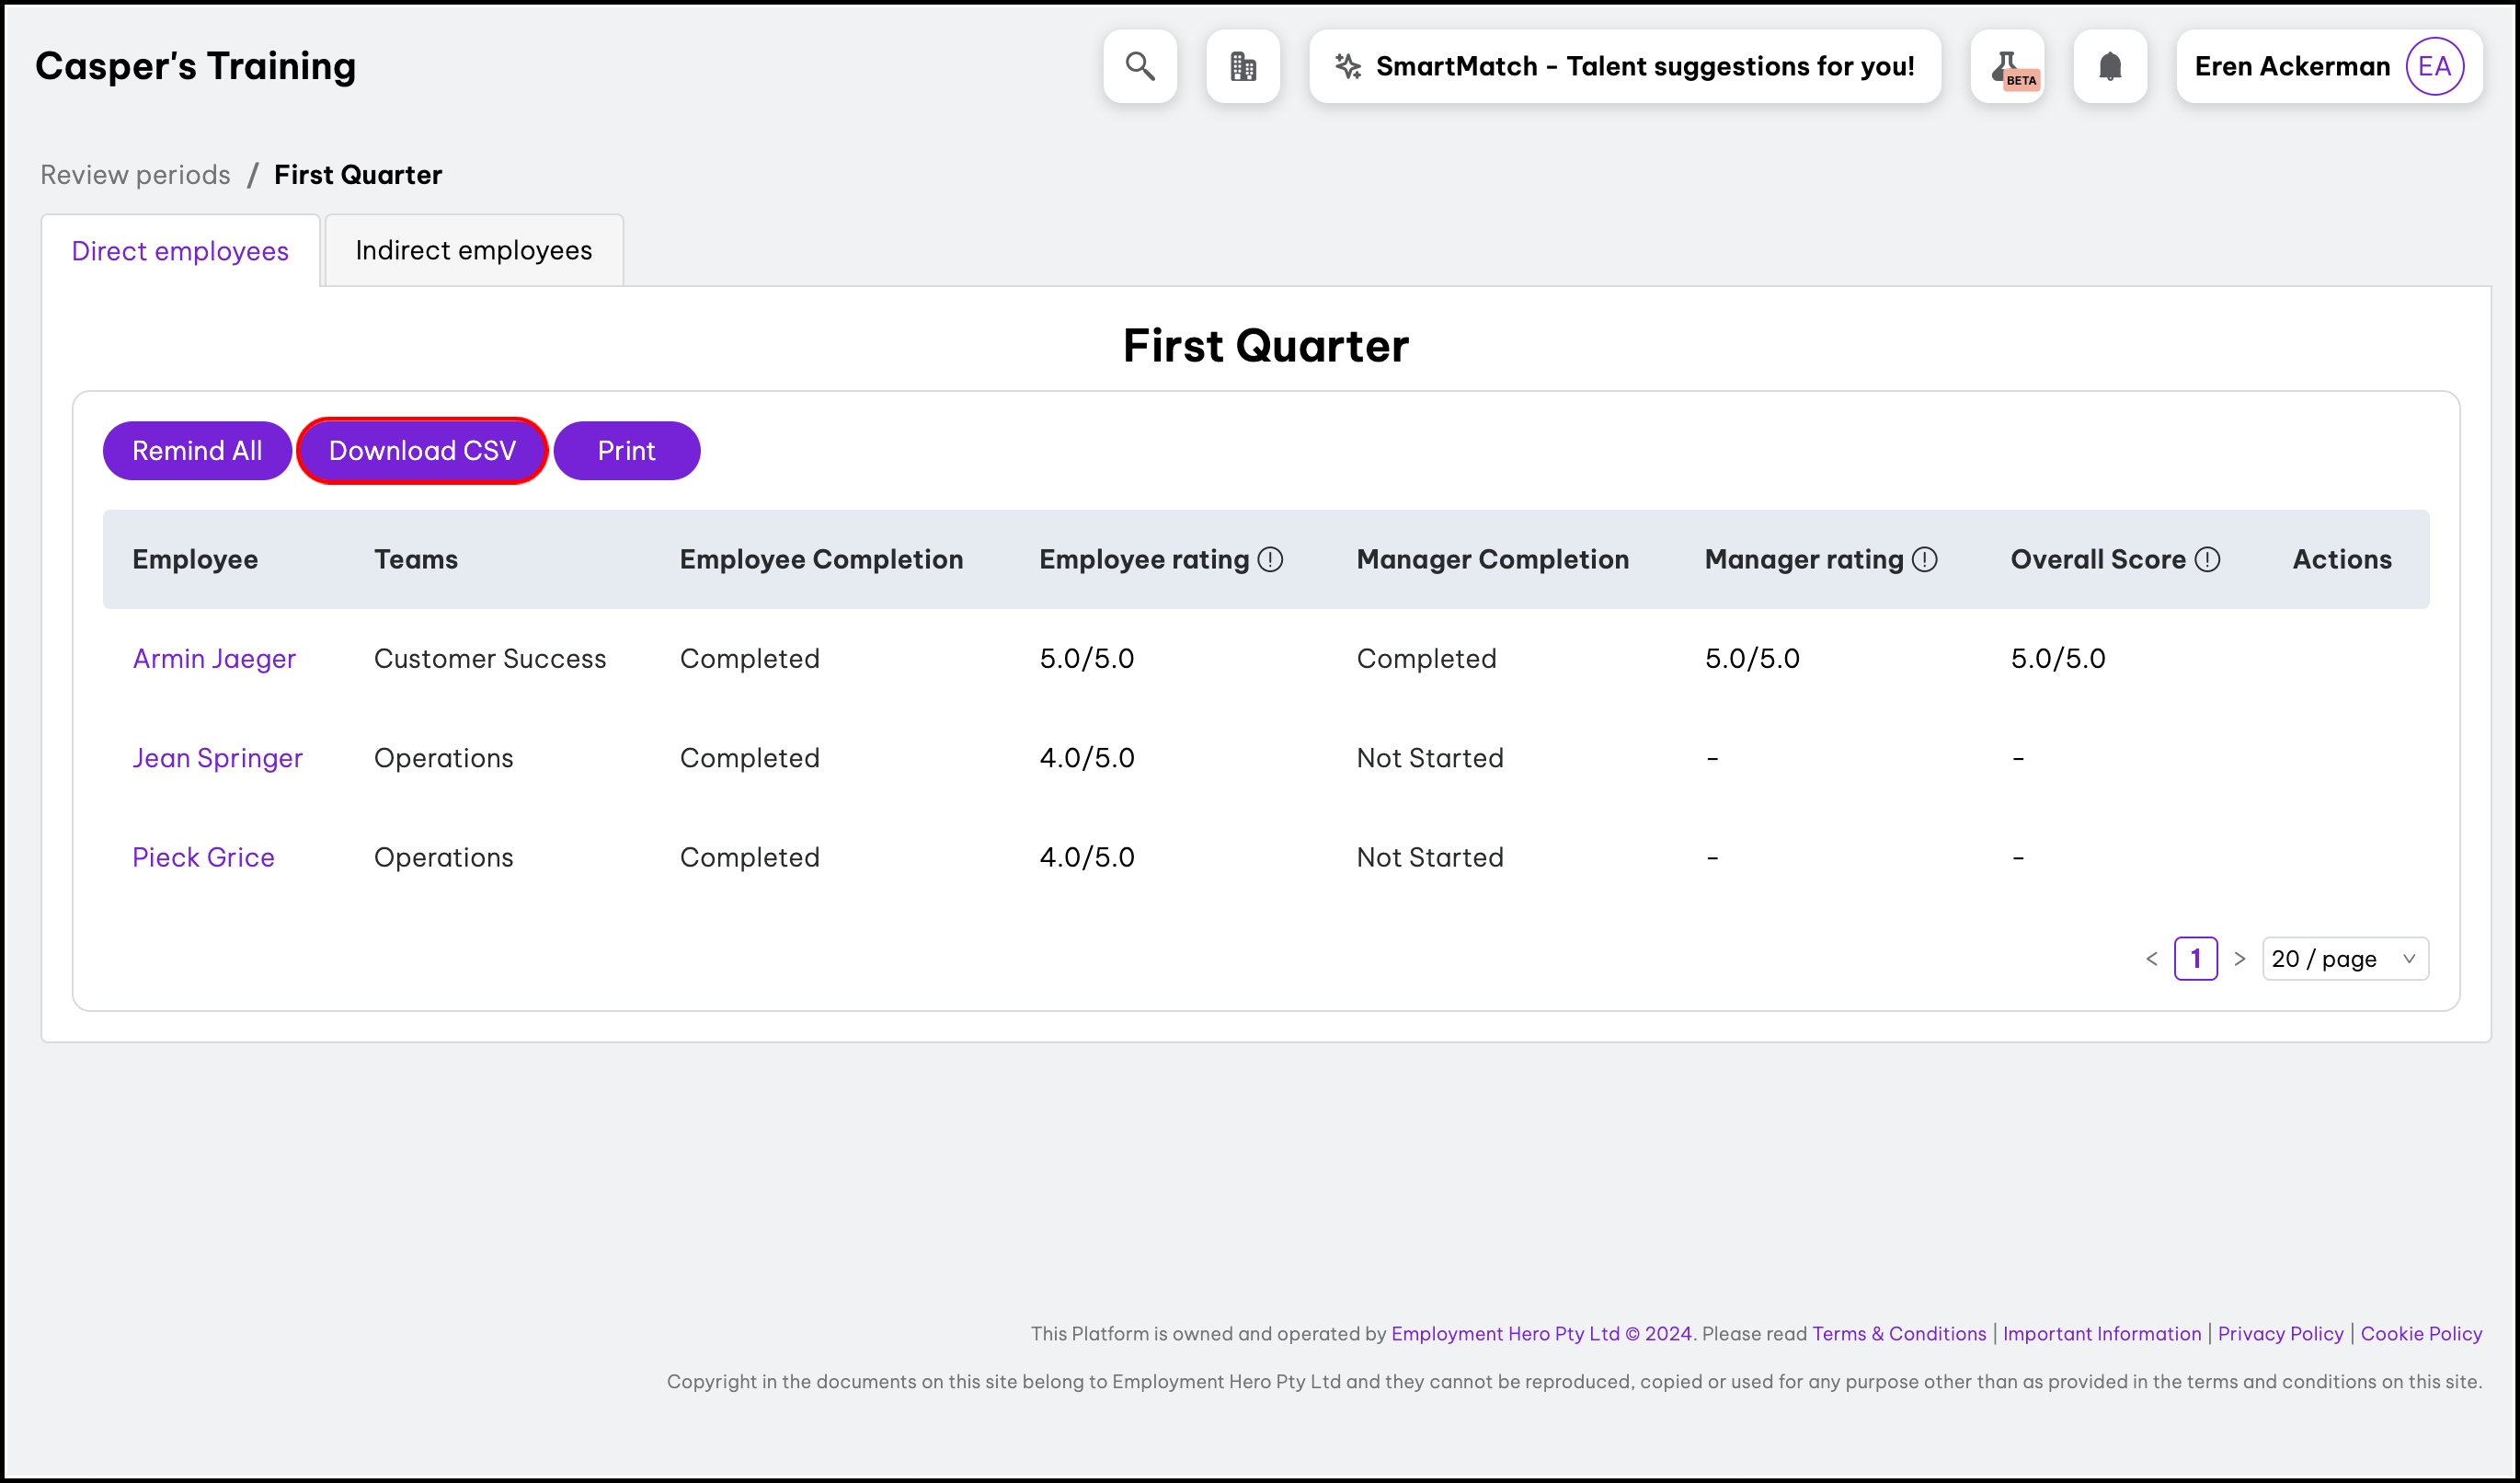Click the EA user avatar circle
This screenshot has height=1483, width=2520.
2434,66
